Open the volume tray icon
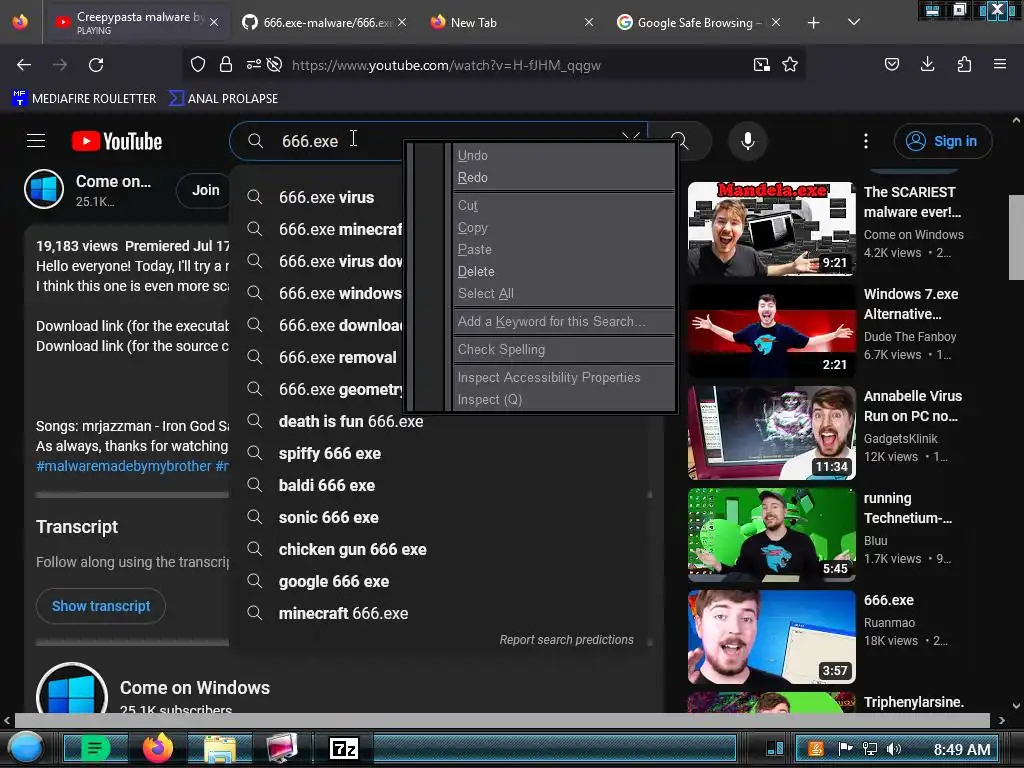Screen dimensions: 1024x768 pos(894,749)
